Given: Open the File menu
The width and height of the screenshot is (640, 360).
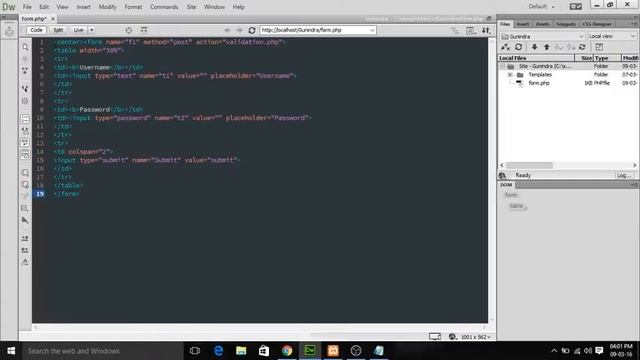Looking at the screenshot, I should [27, 7].
